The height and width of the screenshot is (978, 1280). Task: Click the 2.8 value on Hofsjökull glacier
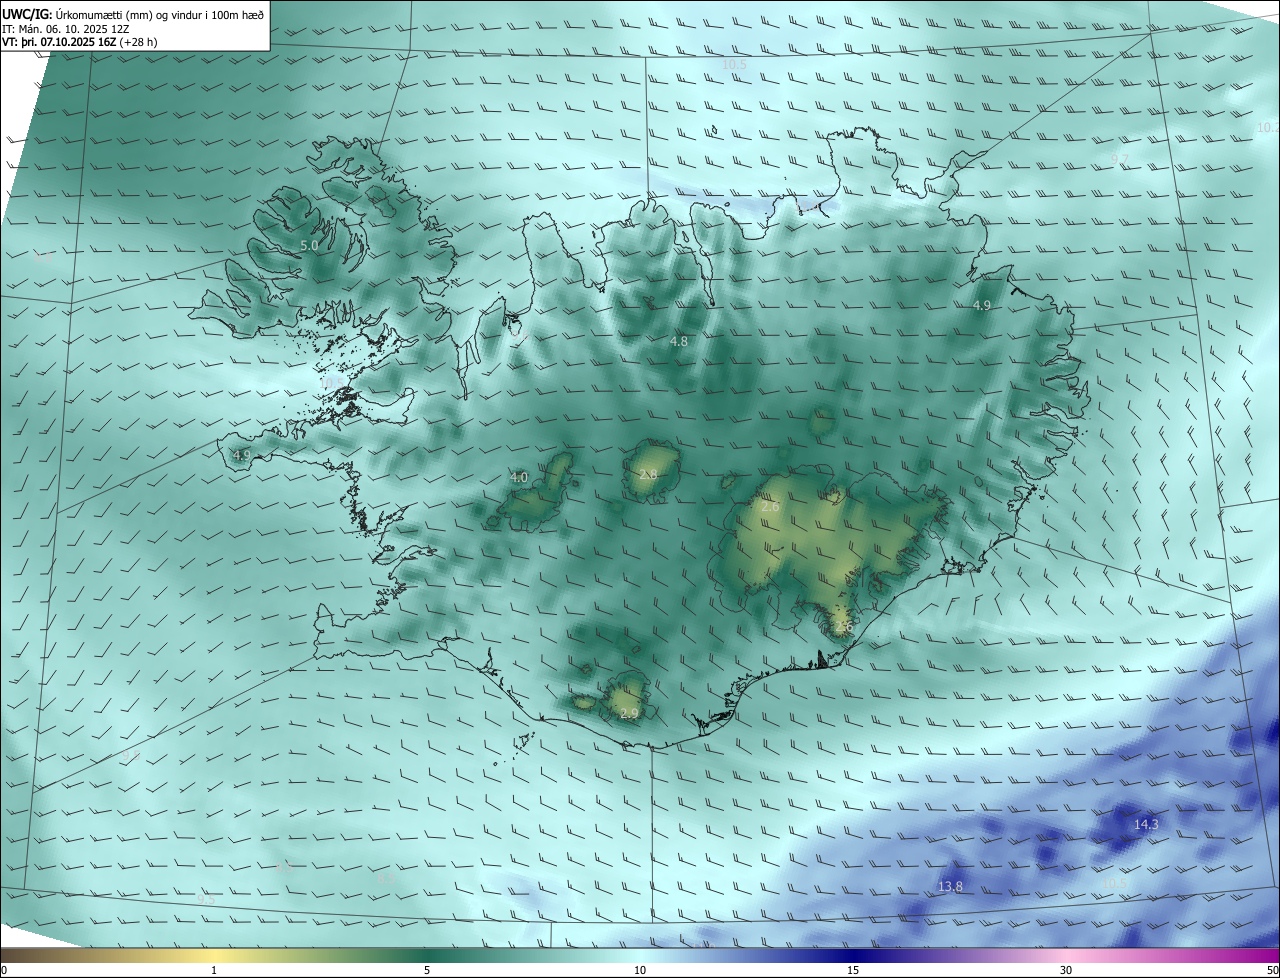648,474
